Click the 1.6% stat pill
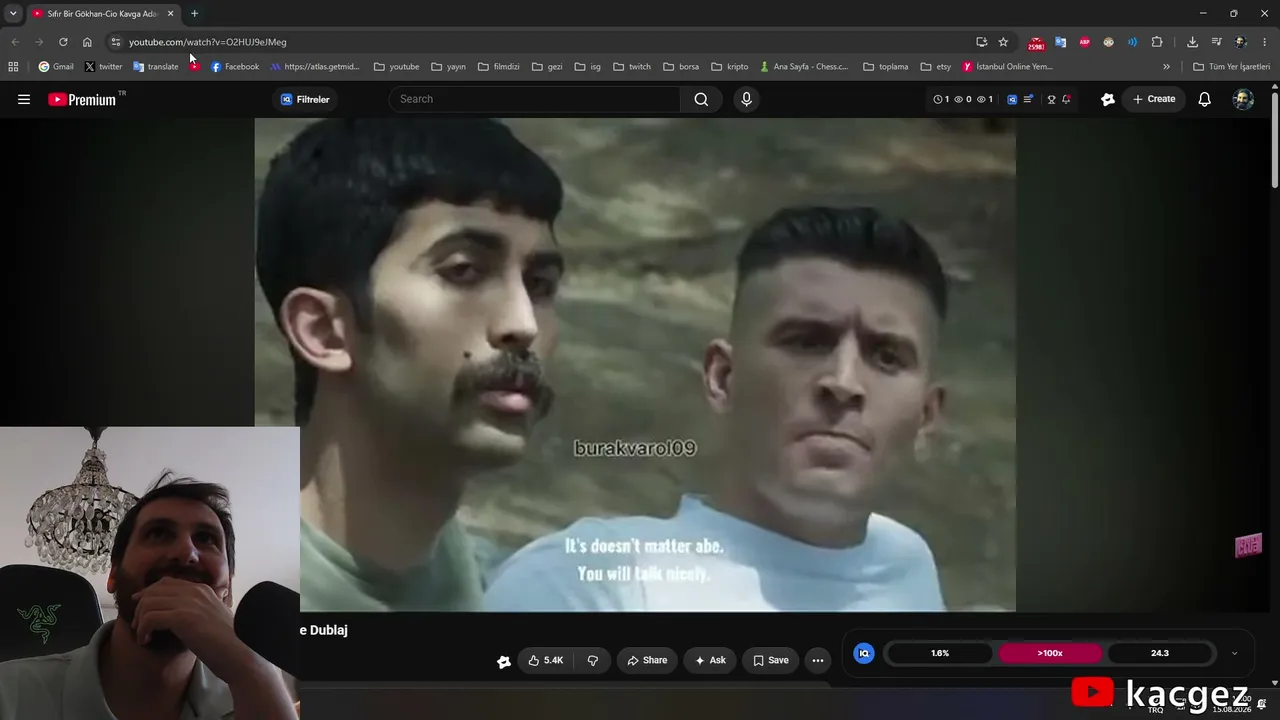The image size is (1280, 720). pos(940,653)
